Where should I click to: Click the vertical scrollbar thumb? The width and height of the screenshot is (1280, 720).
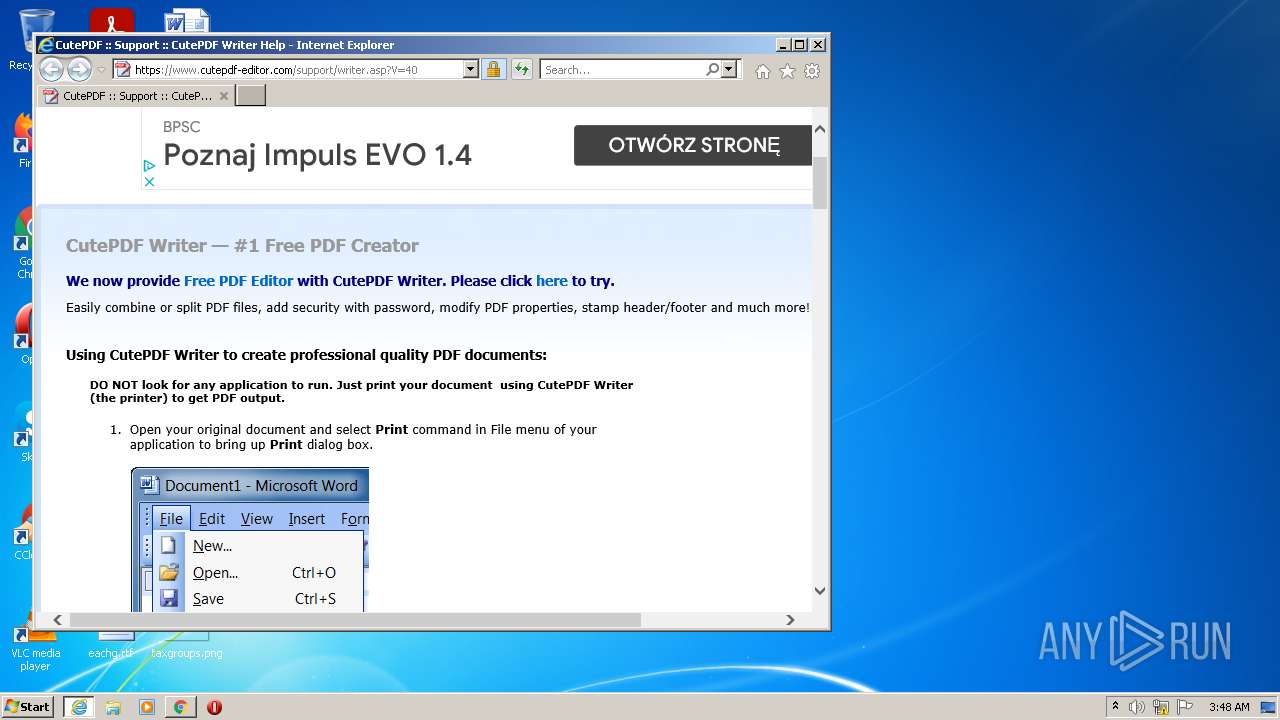point(820,182)
